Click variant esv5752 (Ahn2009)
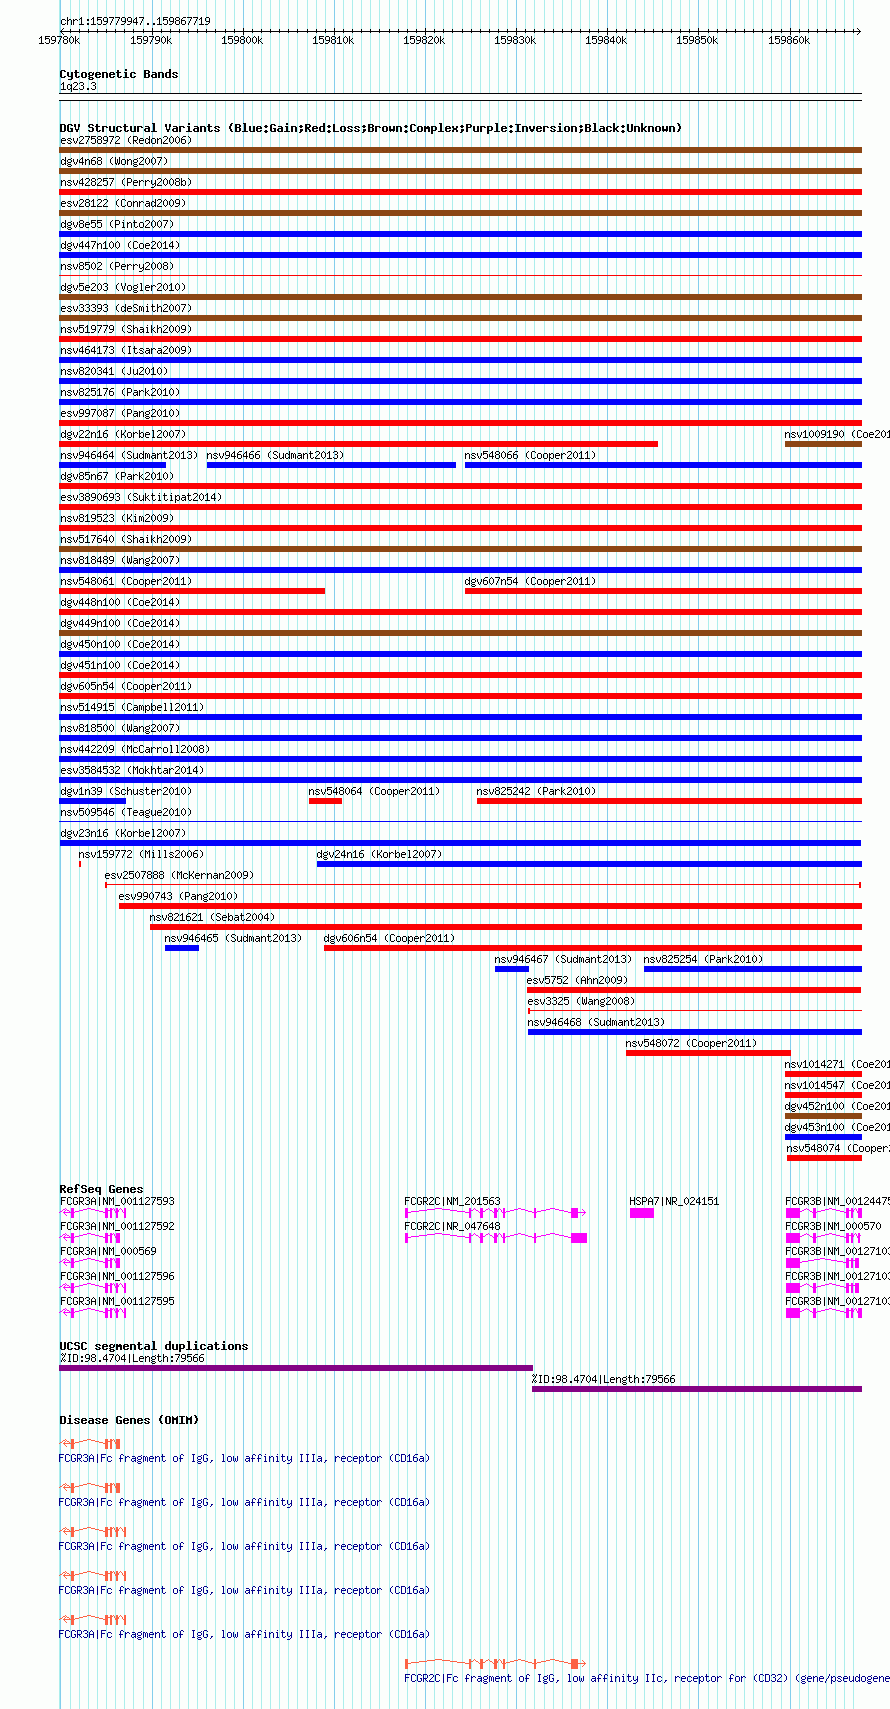Image resolution: width=890 pixels, height=1709 pixels. [577, 980]
